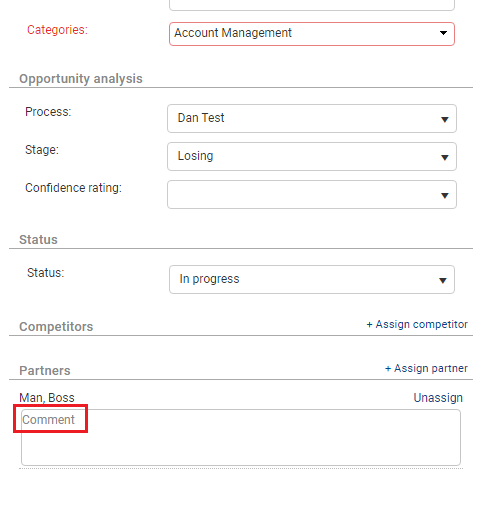Screen dimensions: 479x525
Task: Open the empty Confidence rating dropdown
Action: click(x=312, y=195)
